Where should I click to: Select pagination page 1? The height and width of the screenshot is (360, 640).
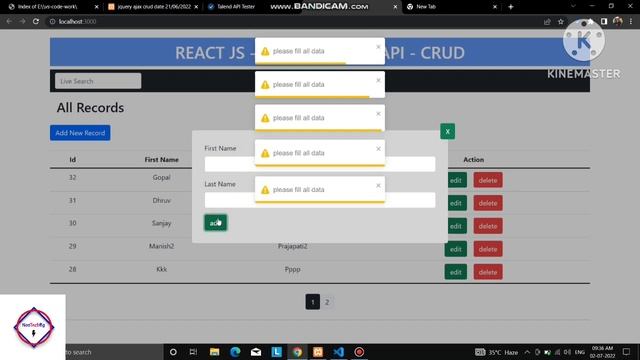click(x=313, y=302)
